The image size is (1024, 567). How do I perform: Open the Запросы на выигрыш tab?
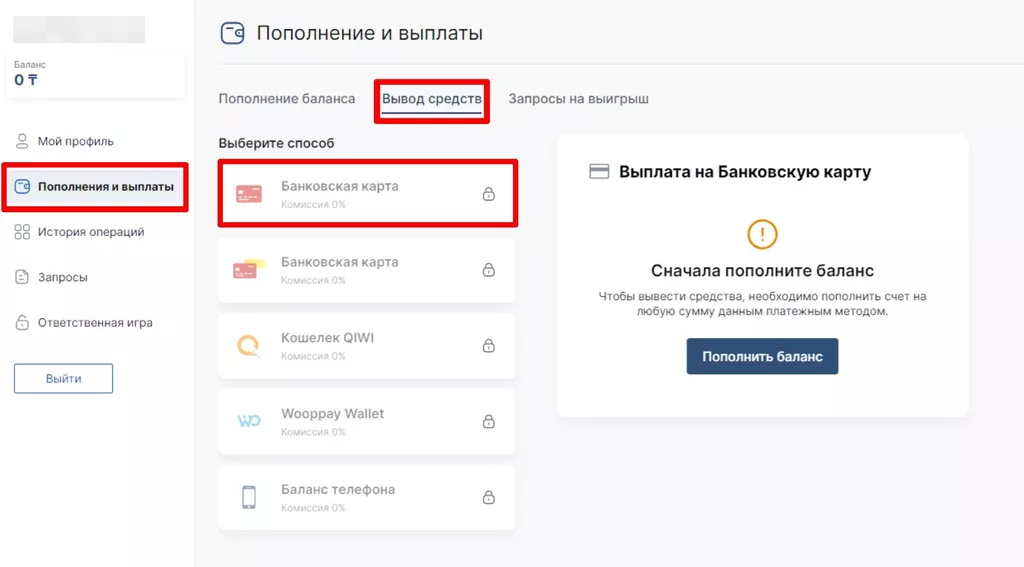coord(578,99)
